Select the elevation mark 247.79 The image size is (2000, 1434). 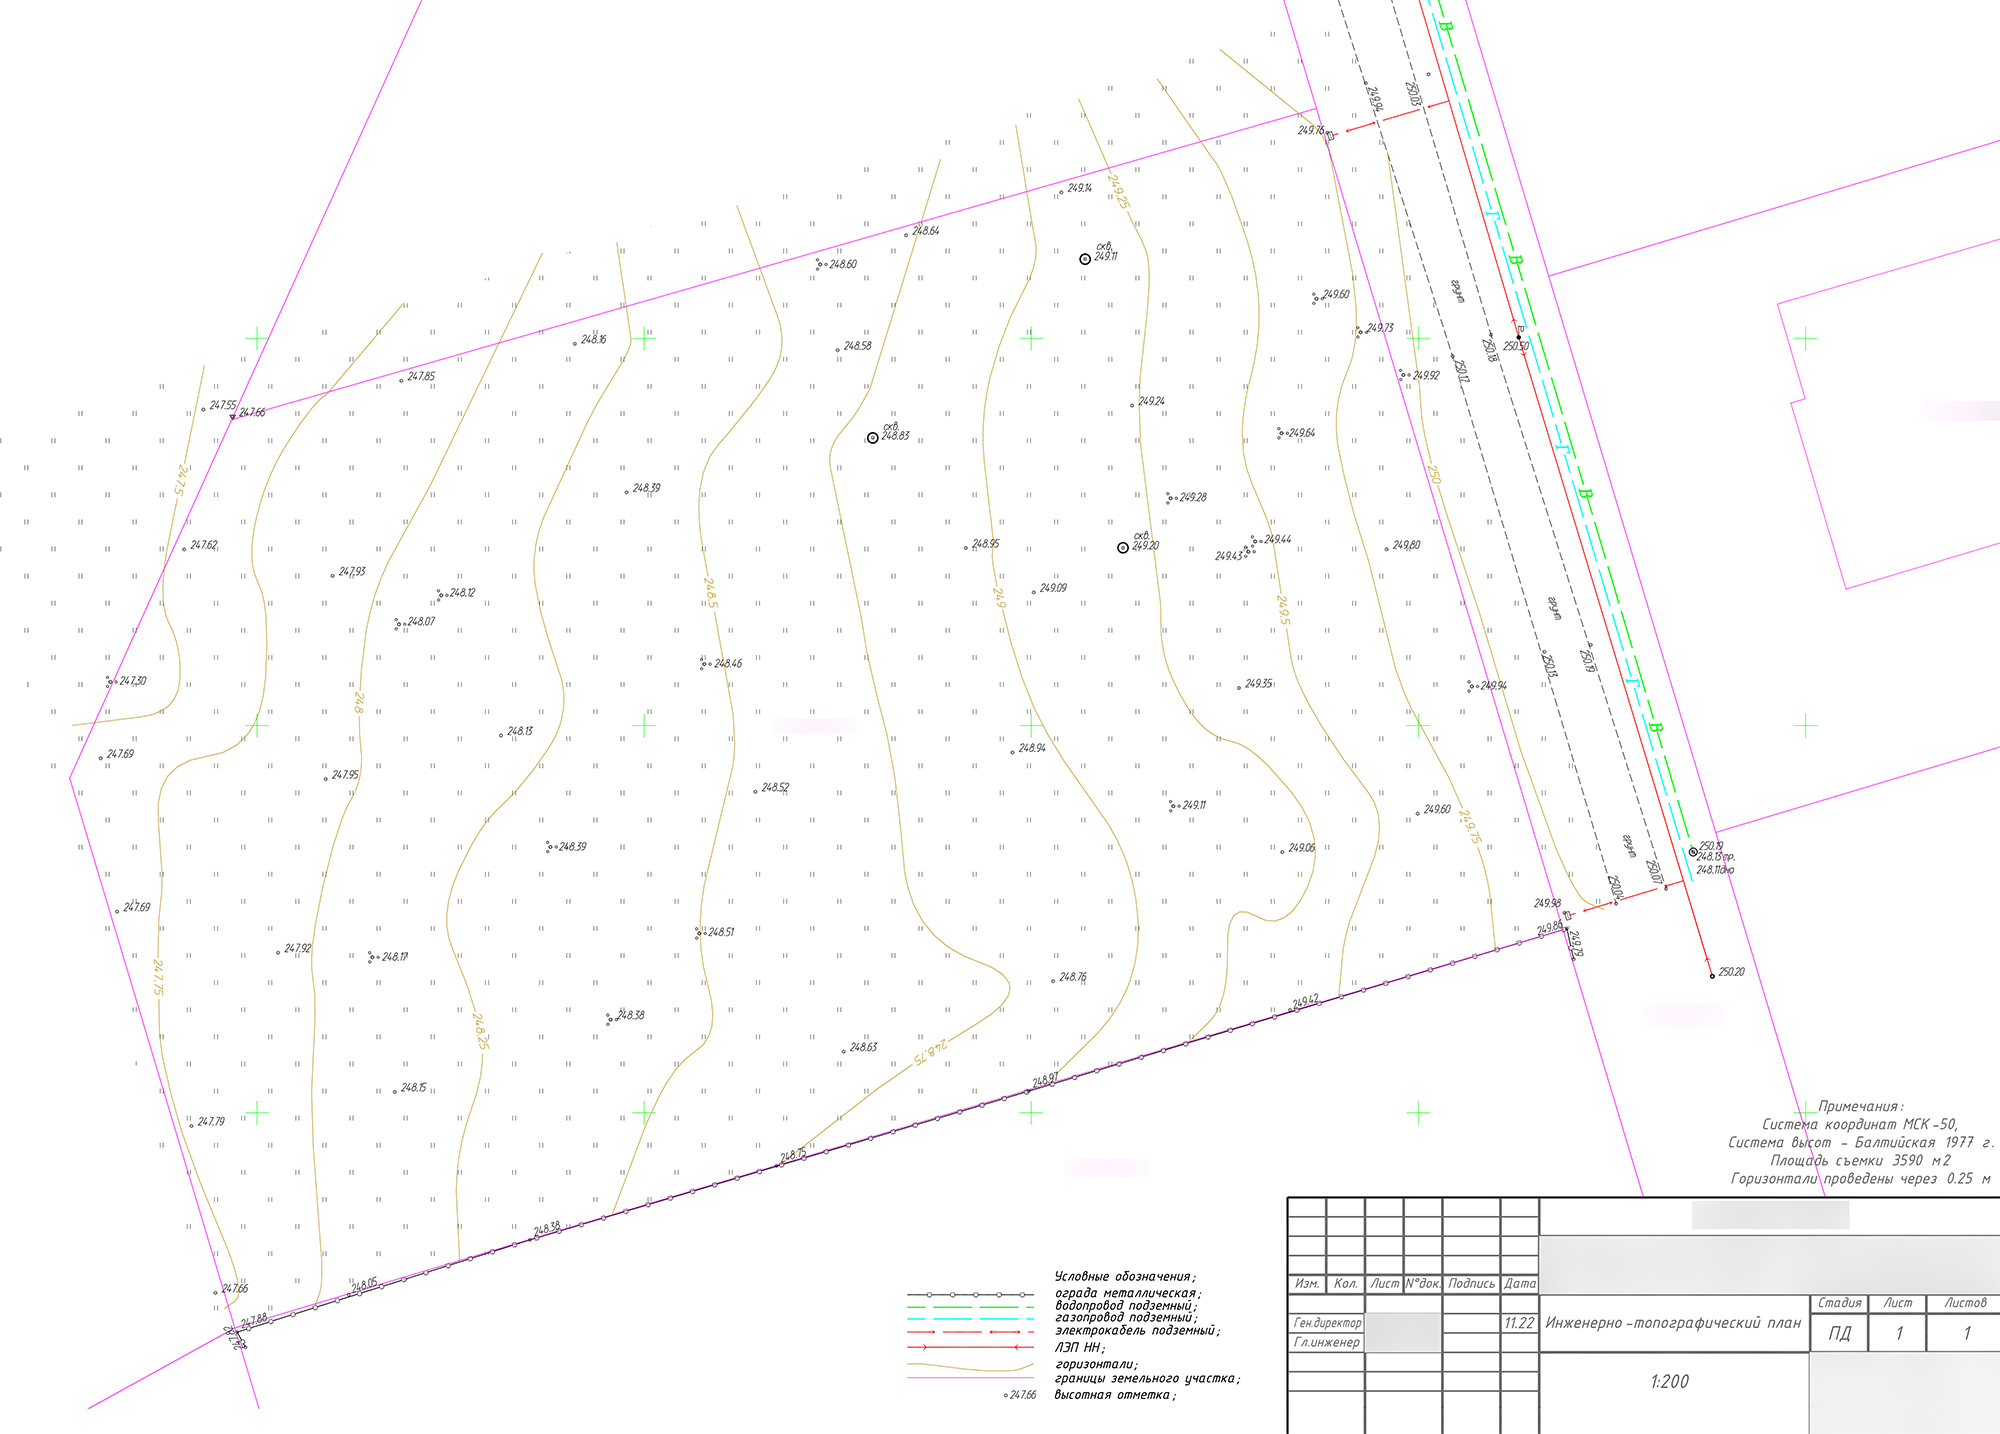(211, 1122)
